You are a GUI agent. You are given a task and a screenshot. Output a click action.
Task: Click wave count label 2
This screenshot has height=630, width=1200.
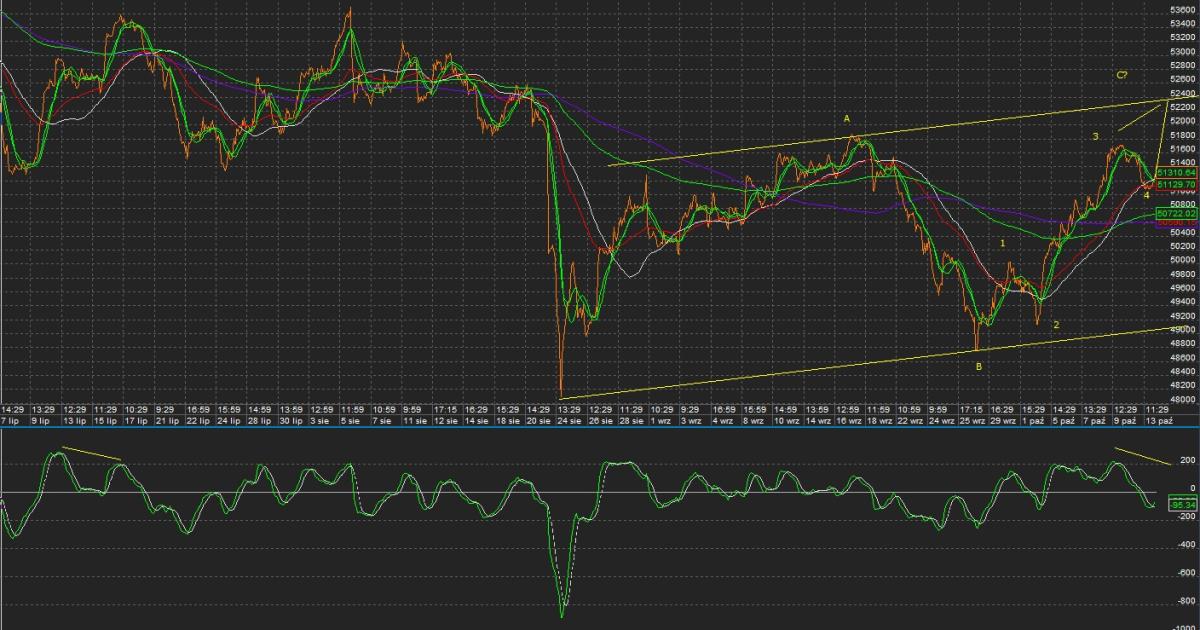(x=1055, y=324)
